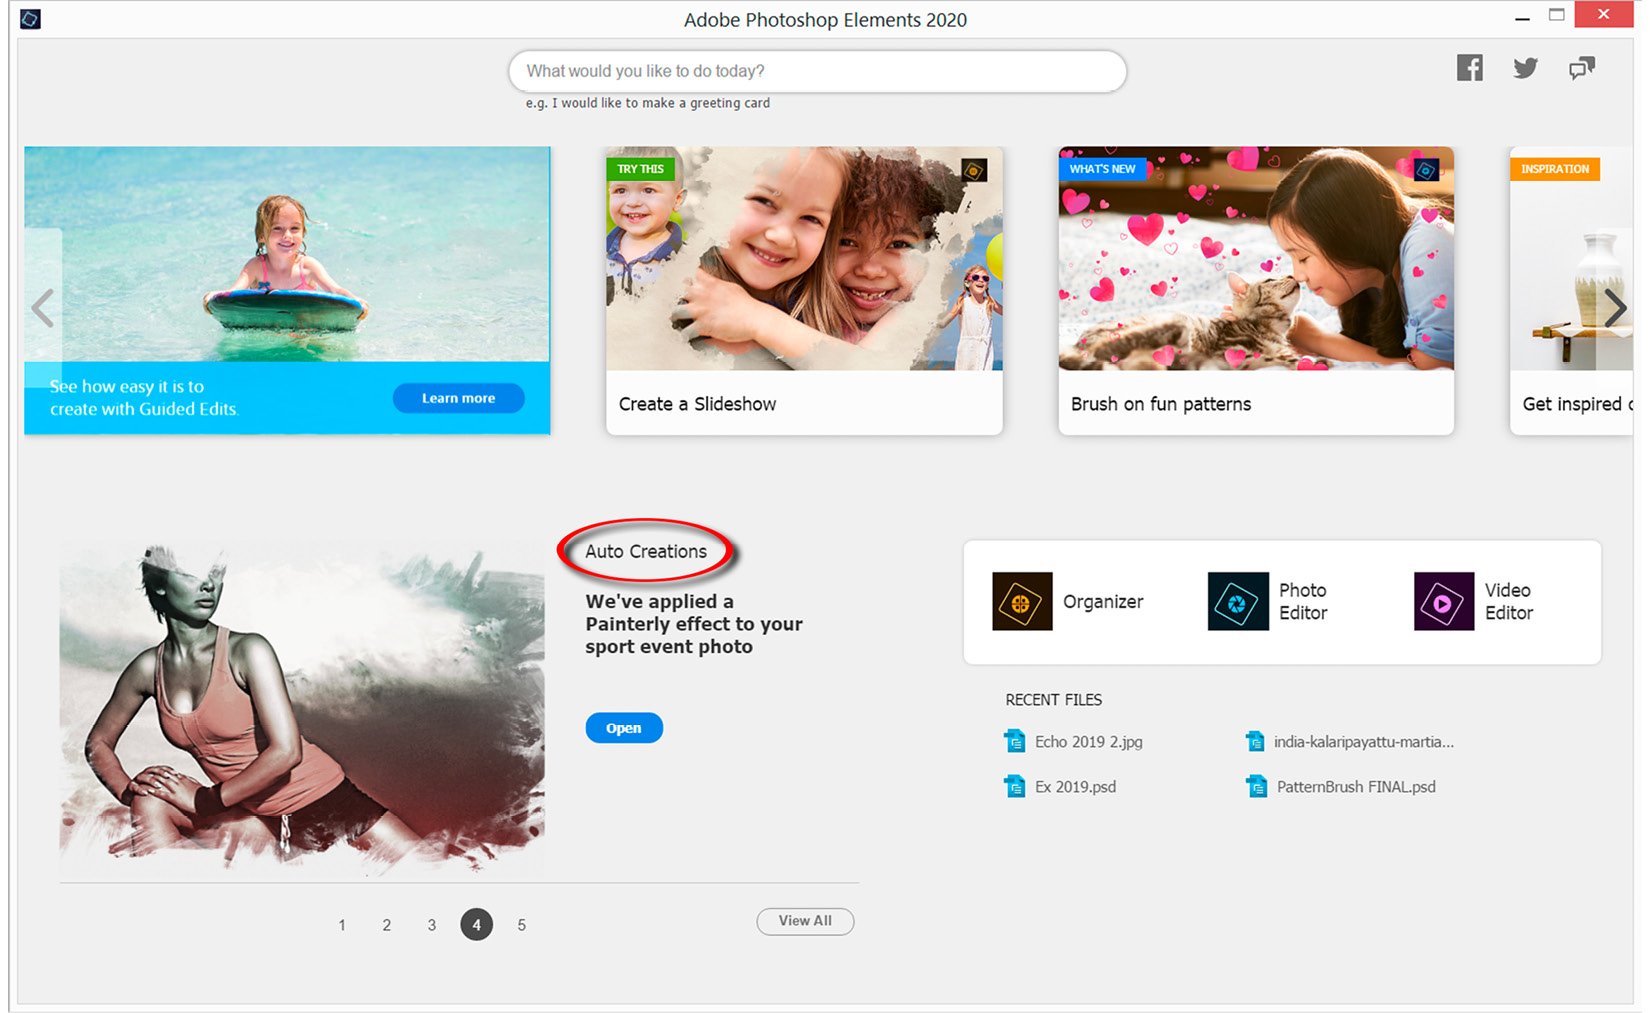This screenshot has height=1013, width=1650.
Task: Click 'We've applied a Painterly effect' text
Action: 694,624
